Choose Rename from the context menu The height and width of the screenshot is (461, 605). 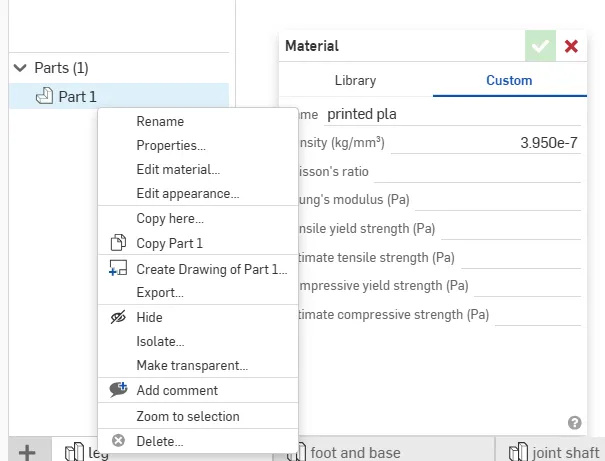coord(160,121)
